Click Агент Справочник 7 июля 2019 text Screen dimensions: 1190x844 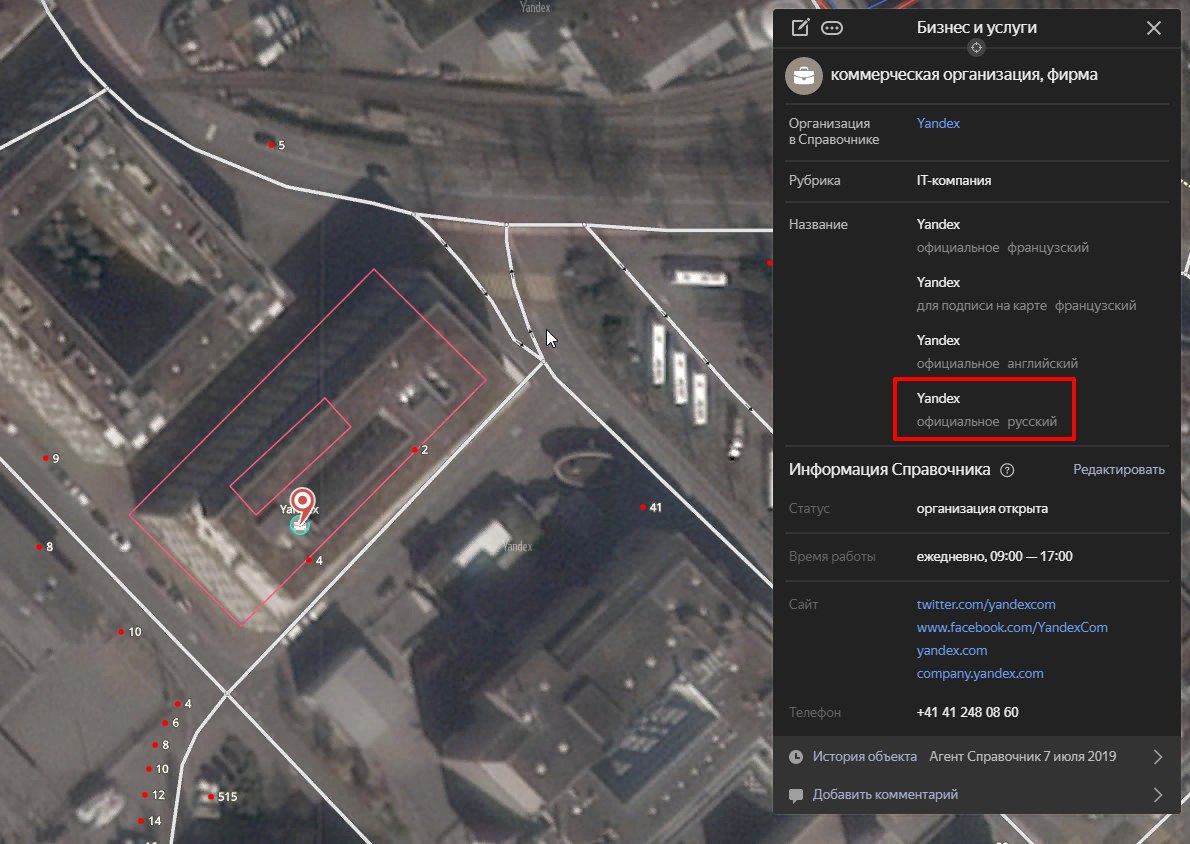1022,756
